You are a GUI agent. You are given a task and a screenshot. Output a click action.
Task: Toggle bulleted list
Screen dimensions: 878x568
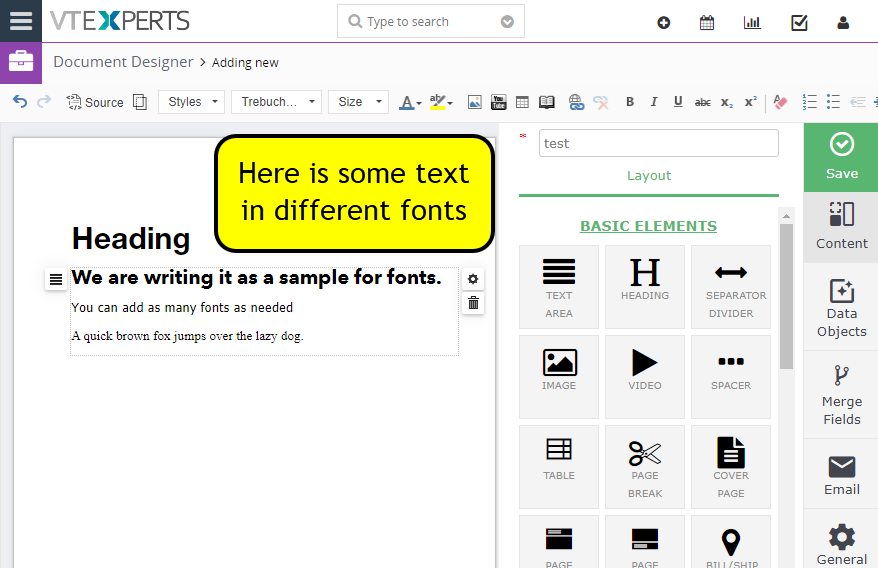[833, 102]
